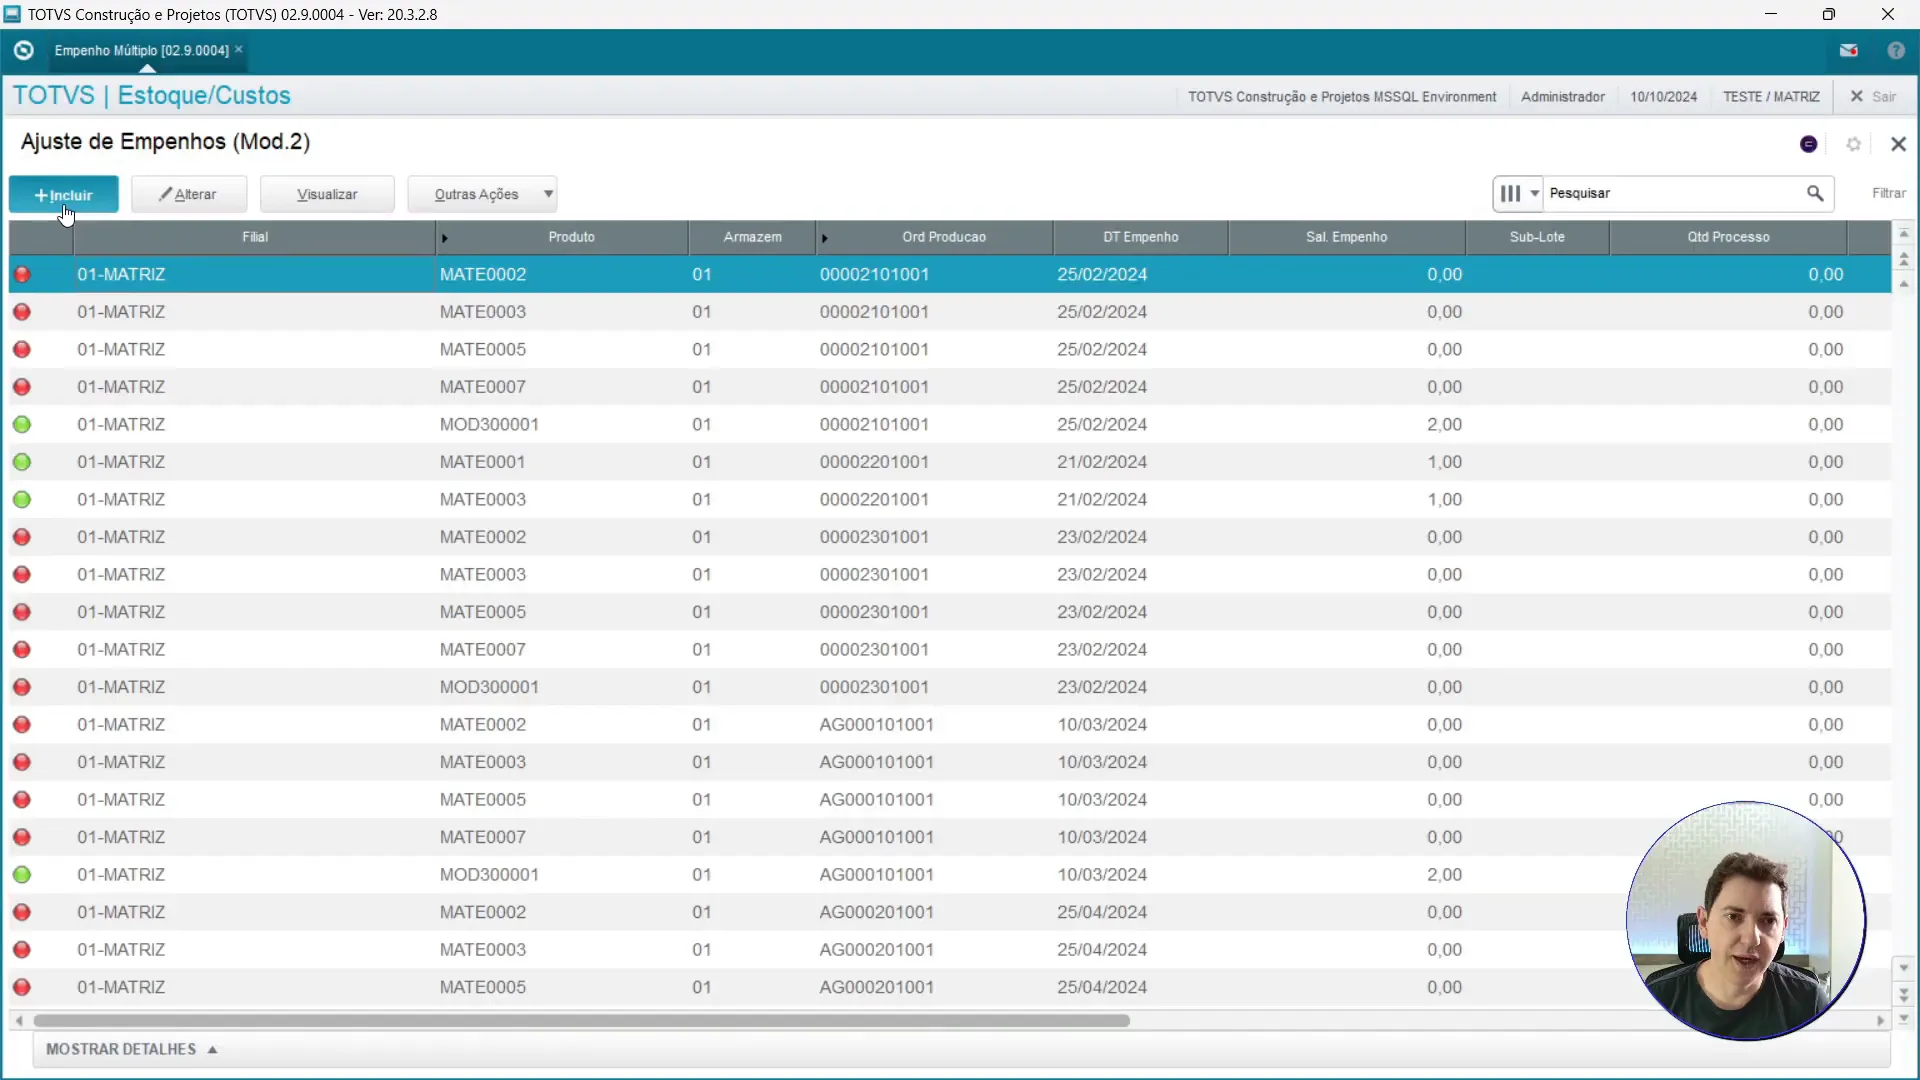Select order AG000201001 in MATE0002 row
Viewport: 1920px width, 1080px height.
click(876, 912)
